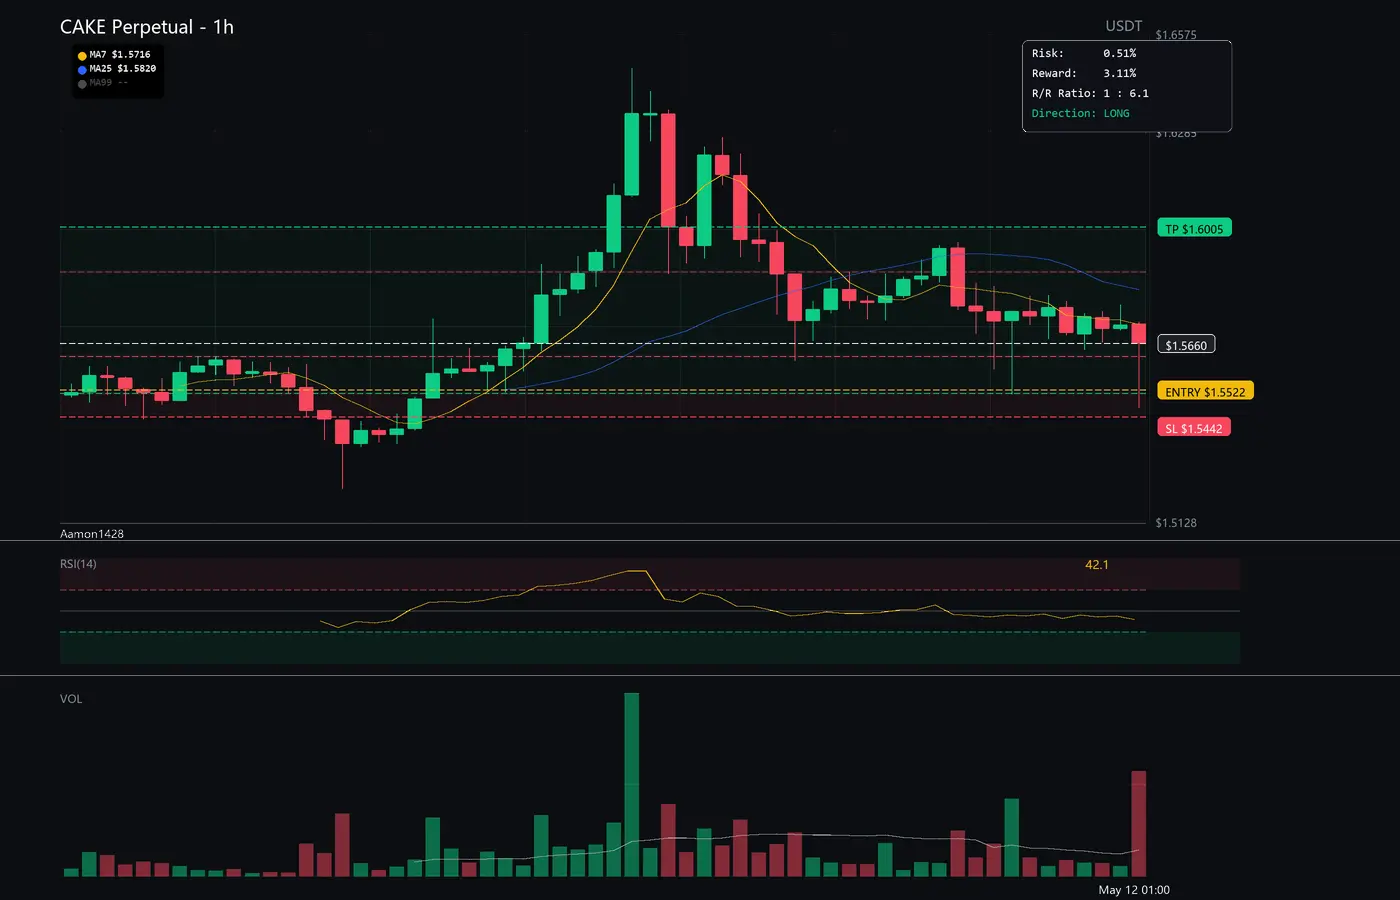
Task: Click the green TP $1.6005 price tag
Action: 1194,229
